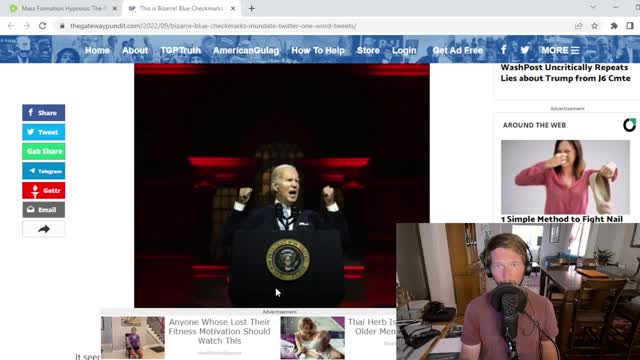The image size is (640, 360).
Task: Open the site's Twitter page icon
Action: [525, 50]
